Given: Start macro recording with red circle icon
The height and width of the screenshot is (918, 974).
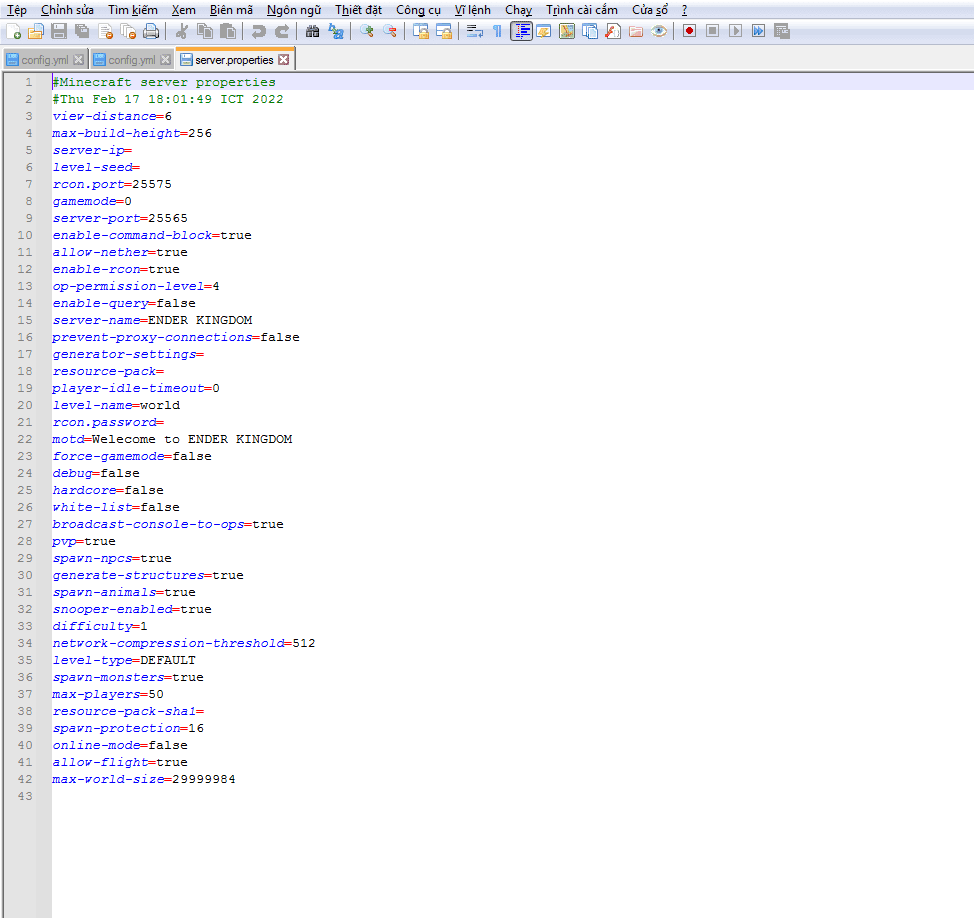Looking at the screenshot, I should [689, 31].
